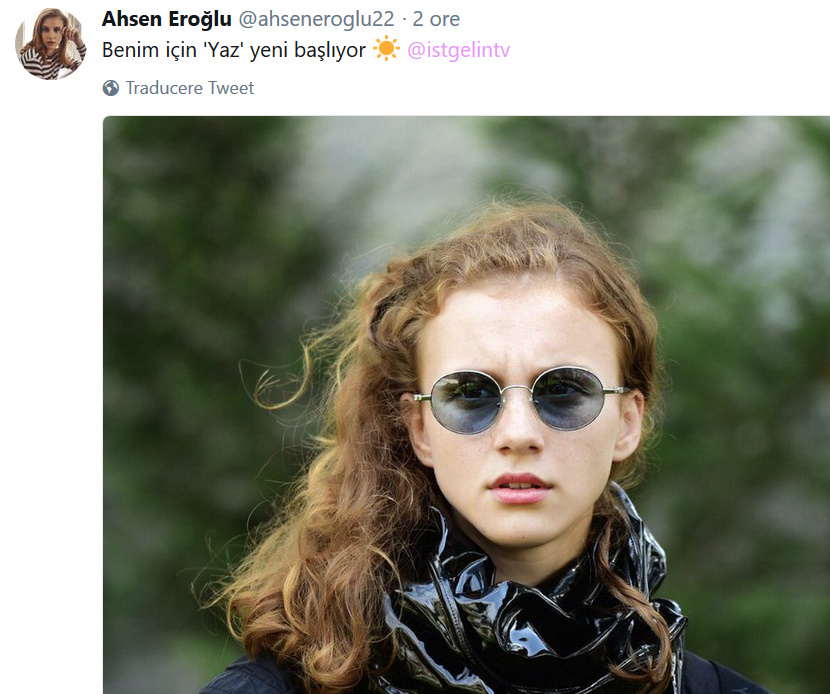The width and height of the screenshot is (830, 694).
Task: Click the woman's red lips in the photo
Action: (520, 488)
